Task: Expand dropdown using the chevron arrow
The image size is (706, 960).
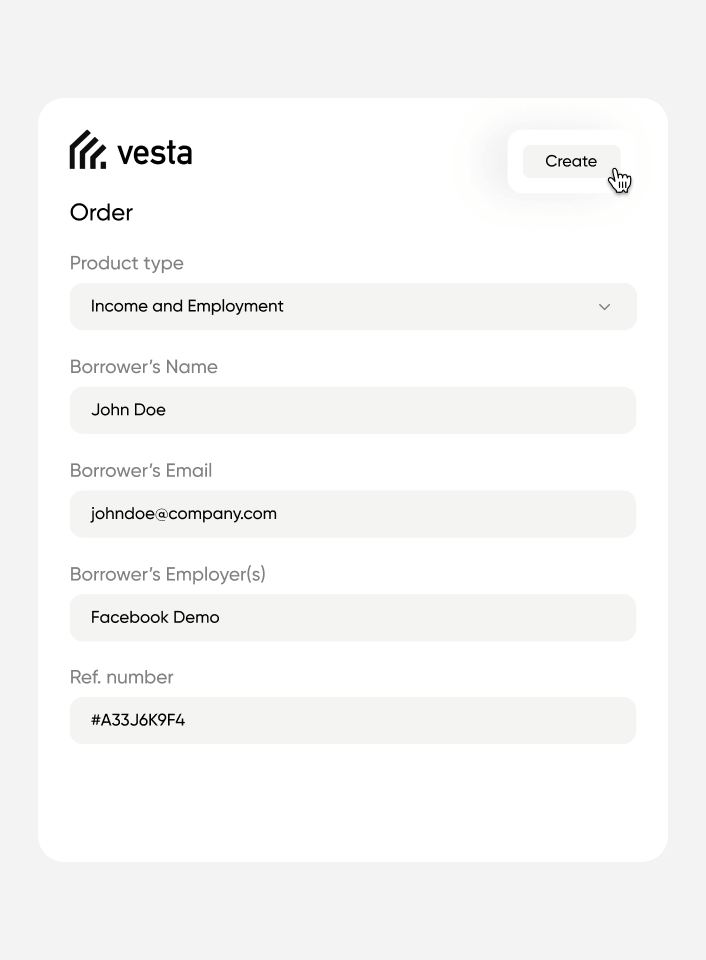Action: [x=604, y=307]
